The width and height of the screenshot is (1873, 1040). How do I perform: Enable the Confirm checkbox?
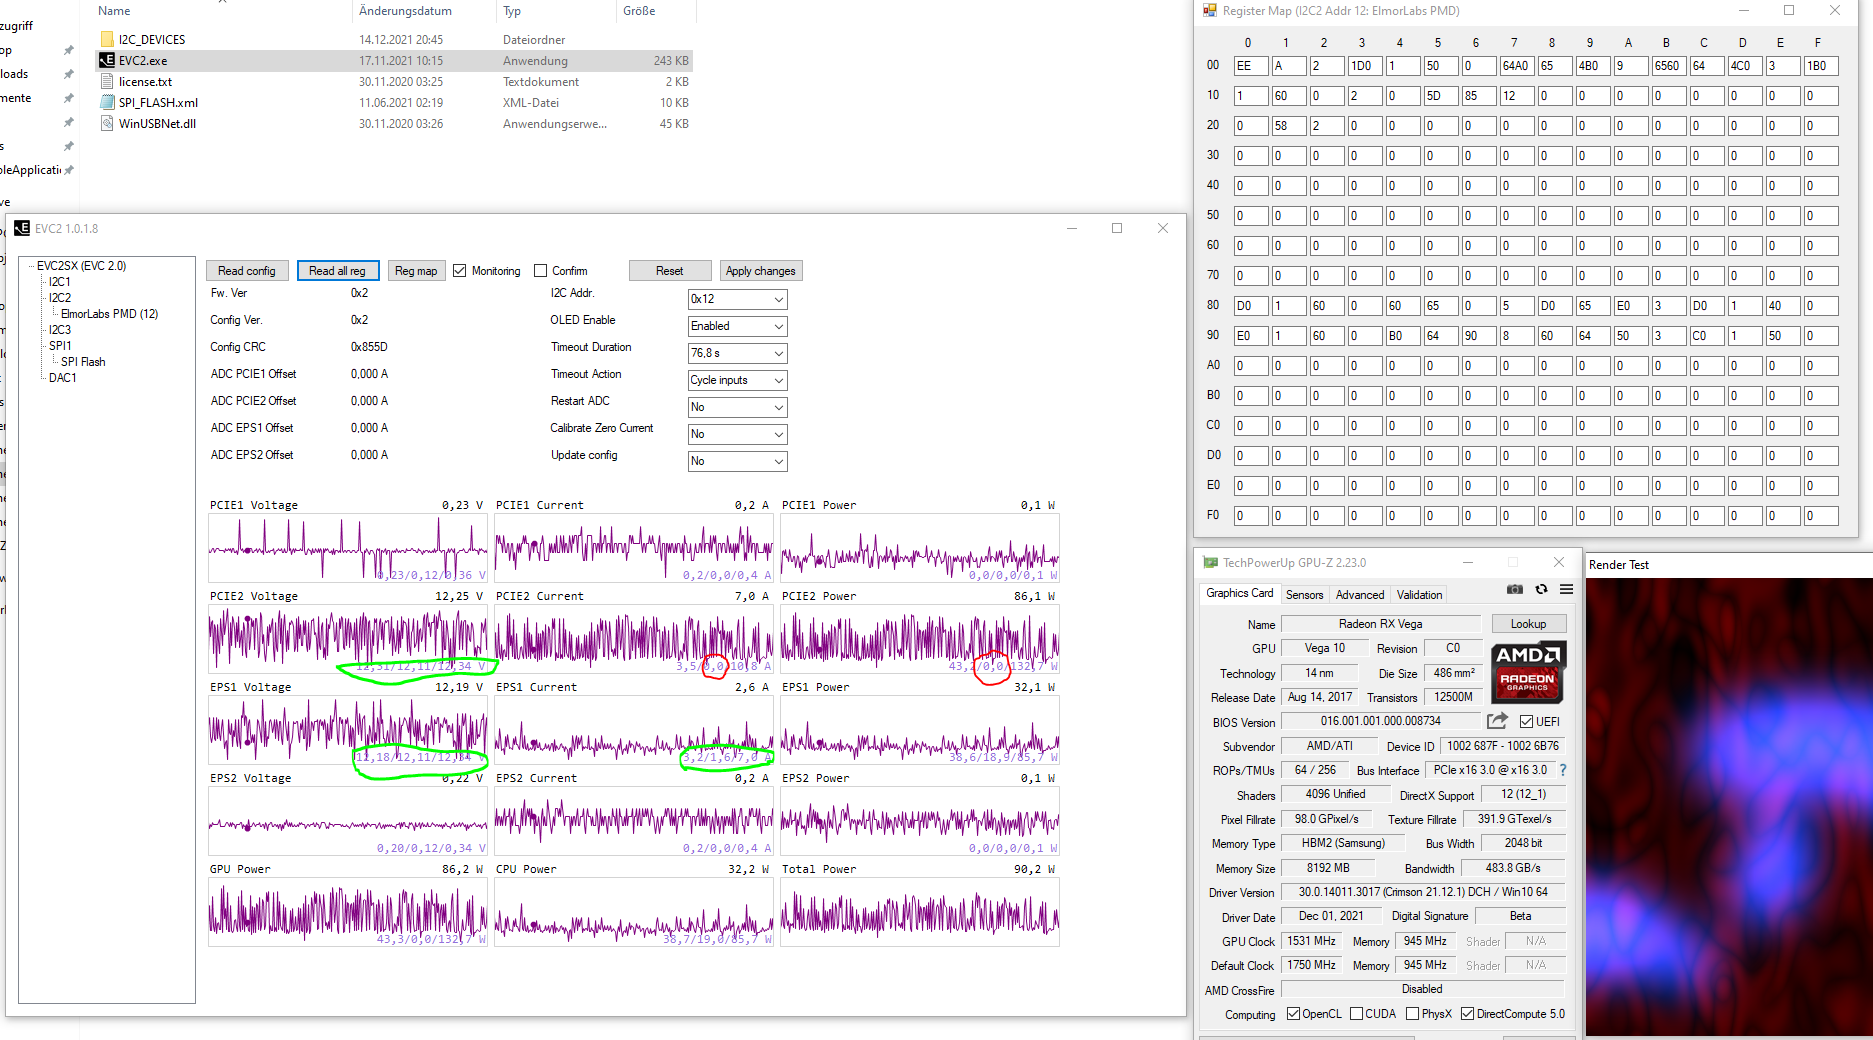click(x=541, y=271)
